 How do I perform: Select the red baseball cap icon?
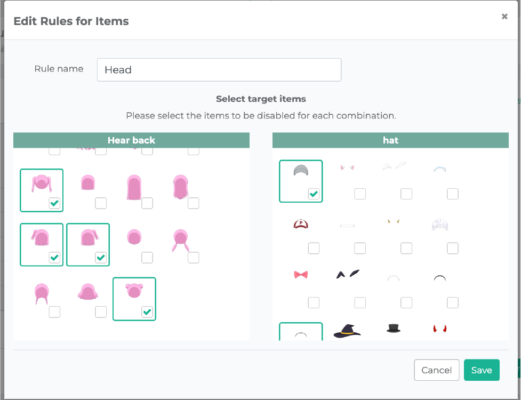click(301, 224)
